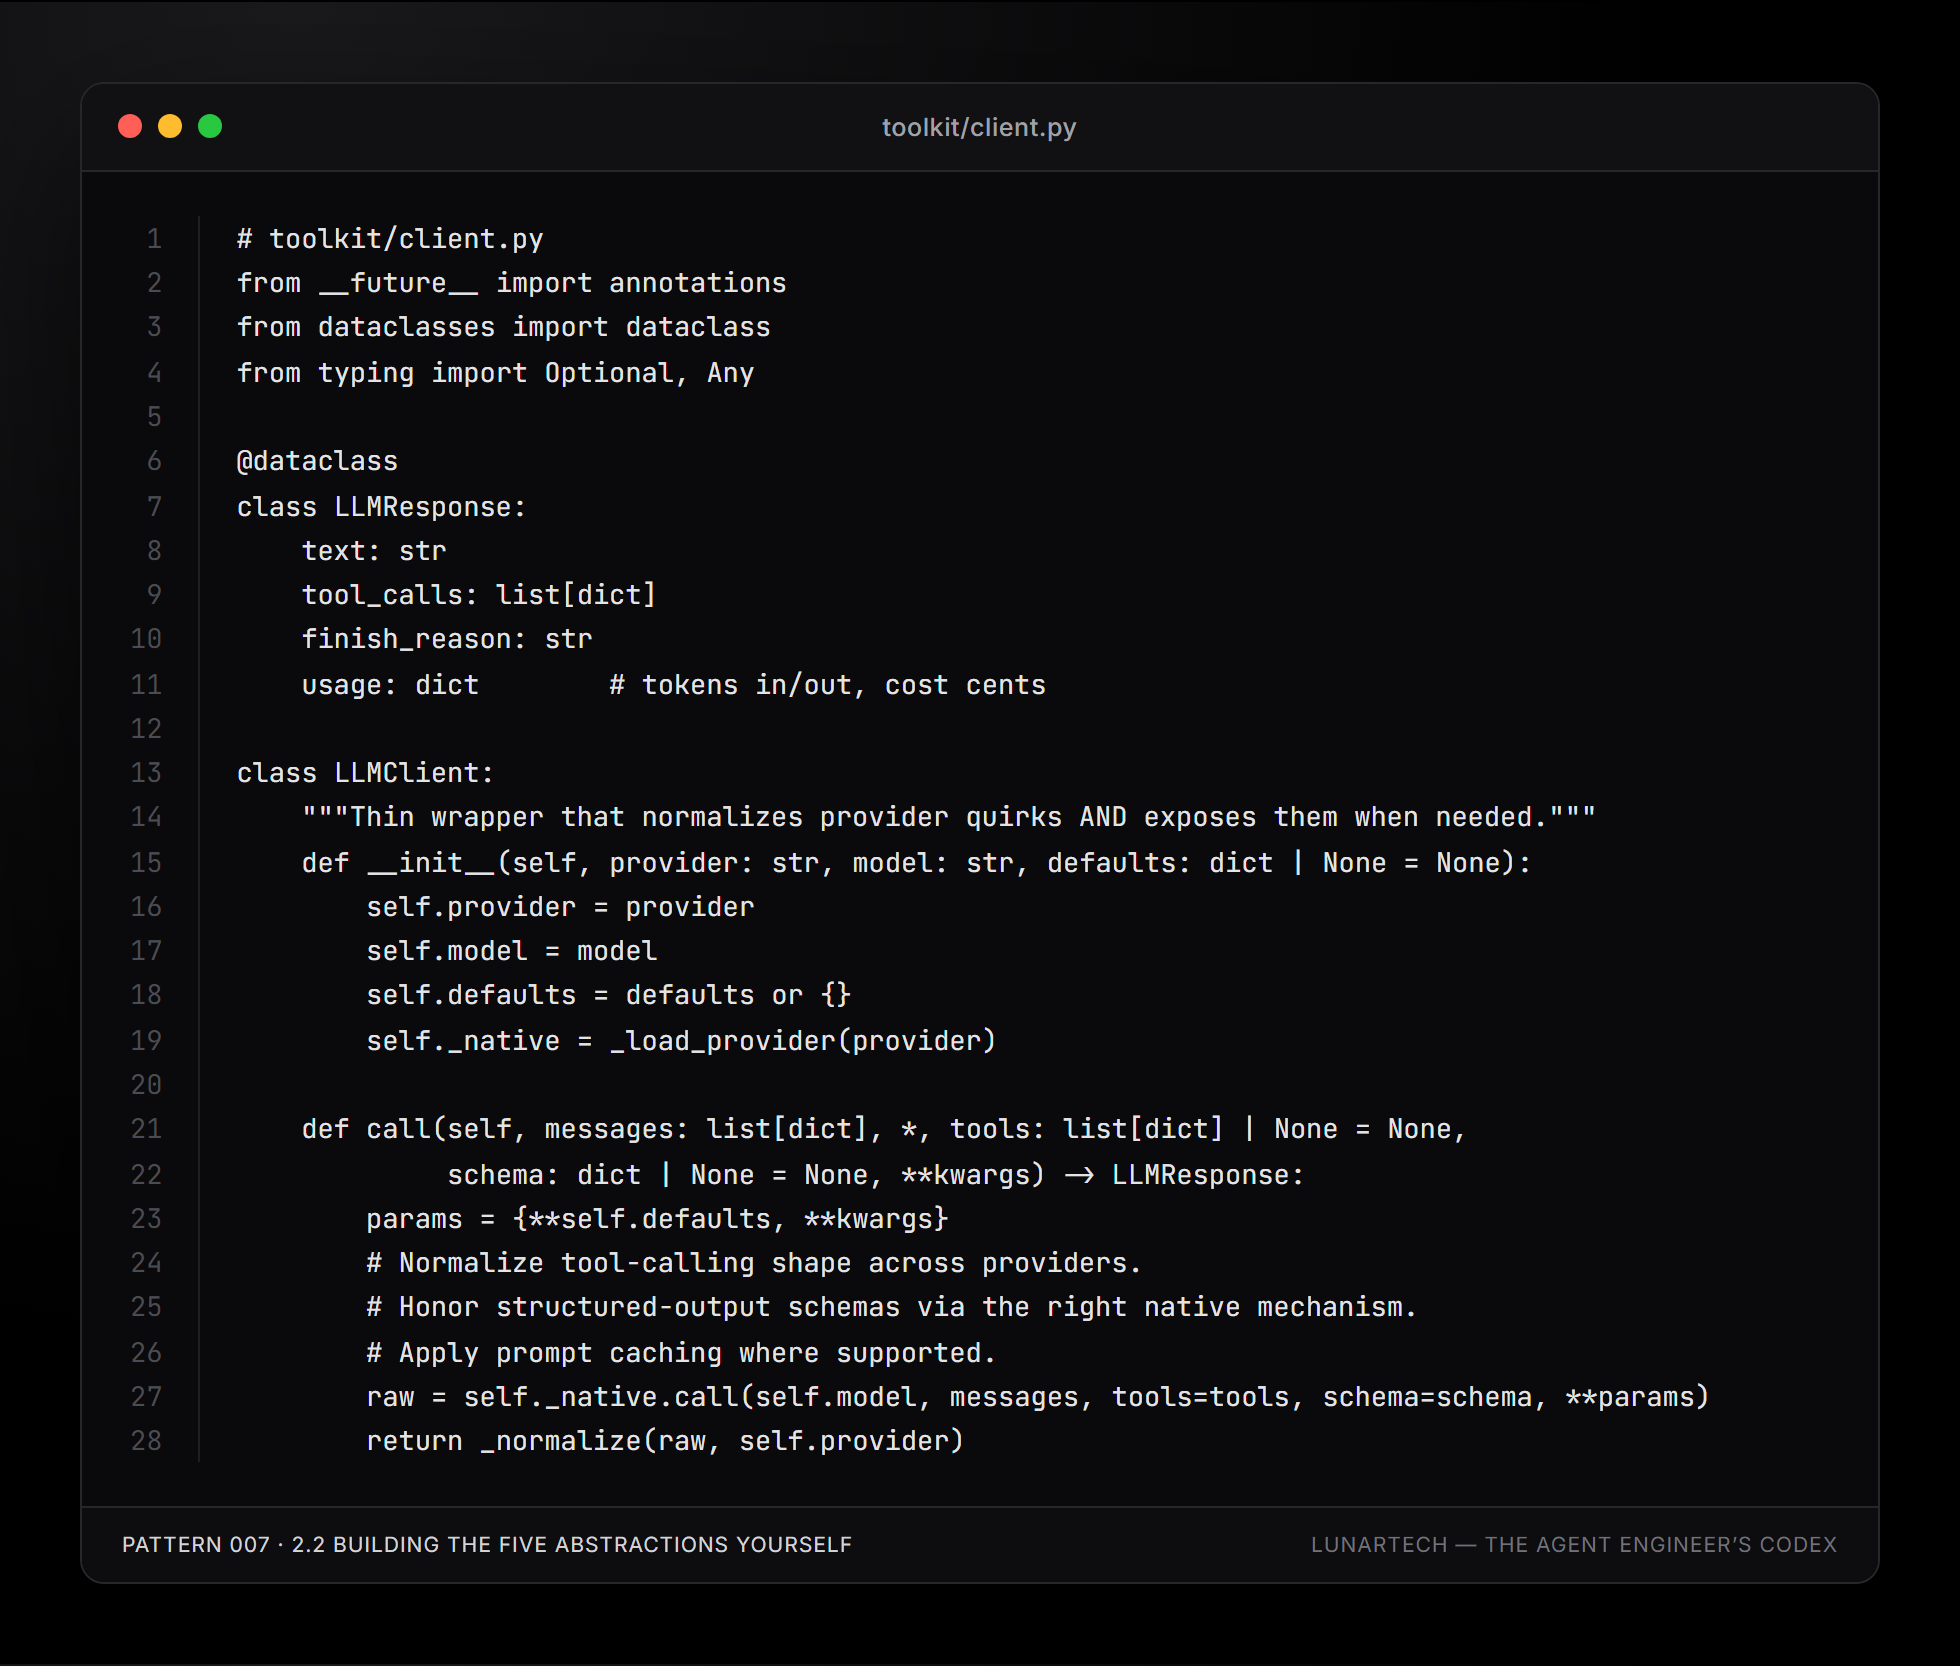Click the yellow minimize window dot

click(x=170, y=126)
